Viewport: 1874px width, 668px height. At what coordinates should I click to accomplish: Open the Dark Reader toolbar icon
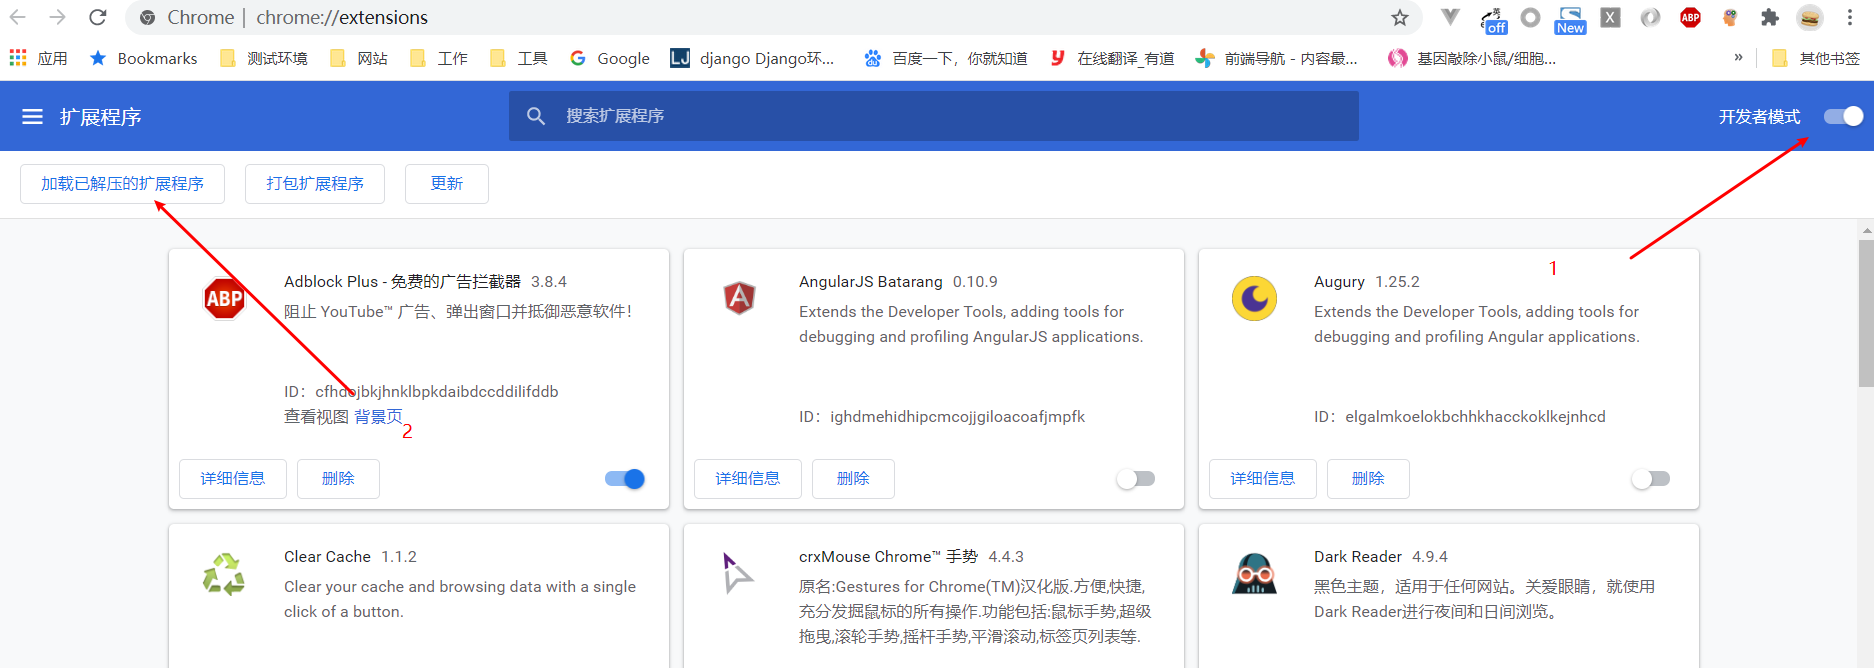(x=1650, y=17)
